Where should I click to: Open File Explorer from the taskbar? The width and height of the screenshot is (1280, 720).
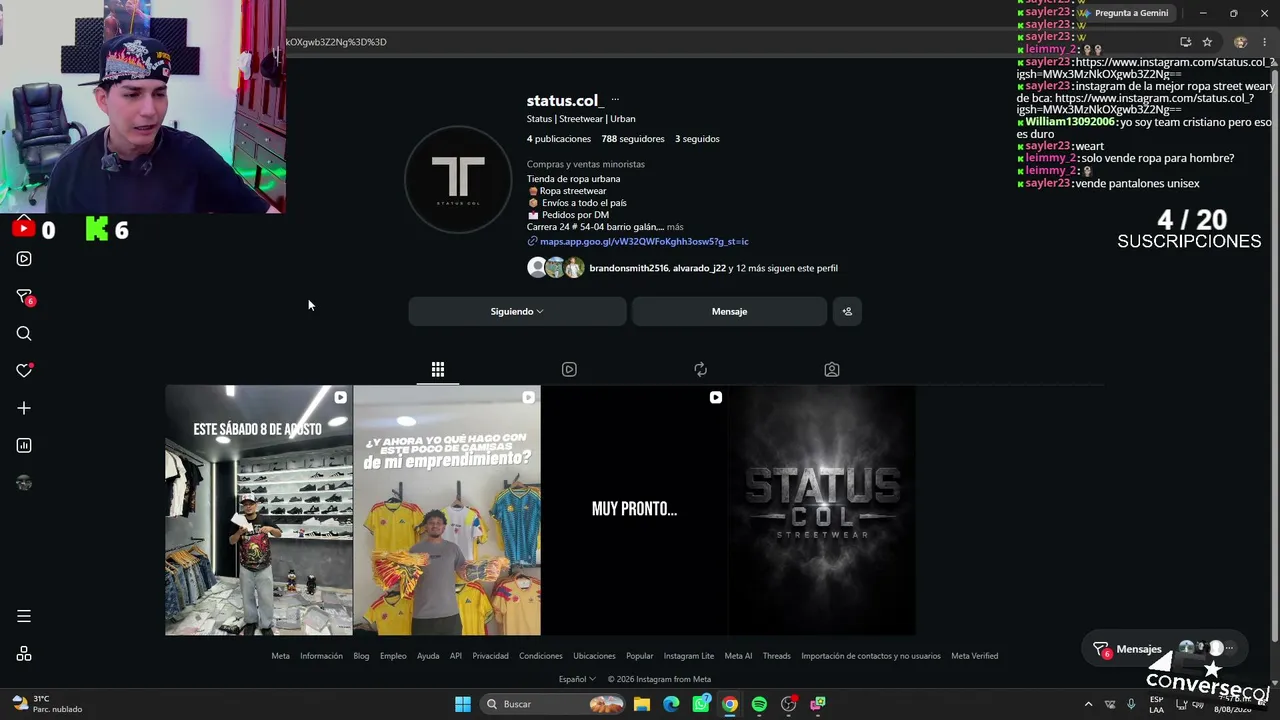click(x=642, y=704)
